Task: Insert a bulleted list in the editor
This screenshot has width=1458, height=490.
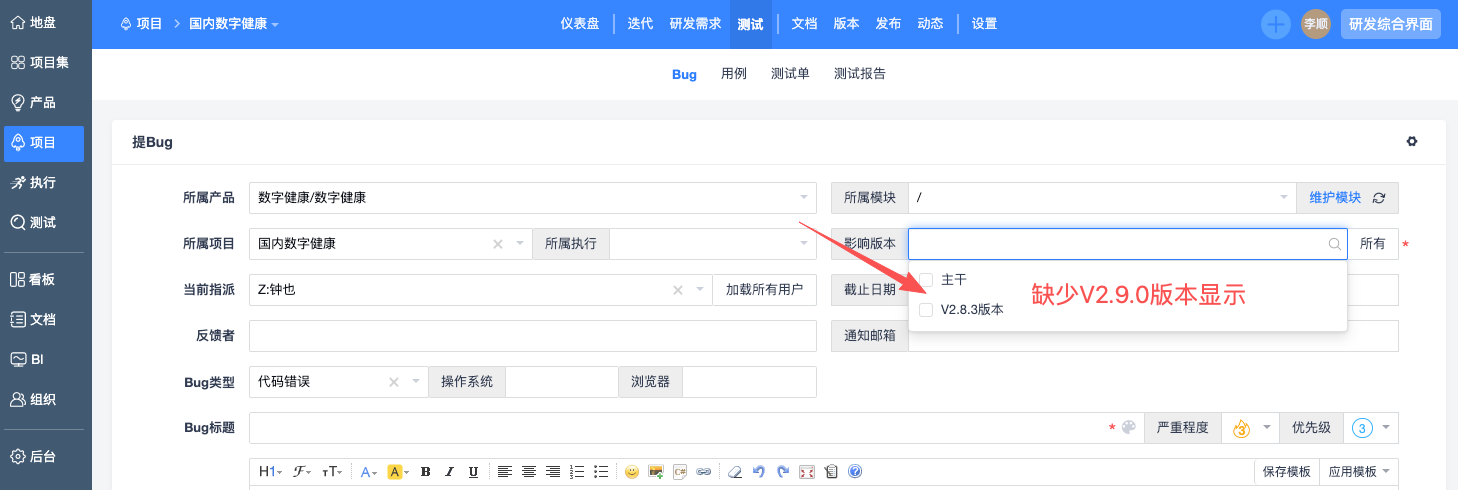Action: (x=601, y=472)
